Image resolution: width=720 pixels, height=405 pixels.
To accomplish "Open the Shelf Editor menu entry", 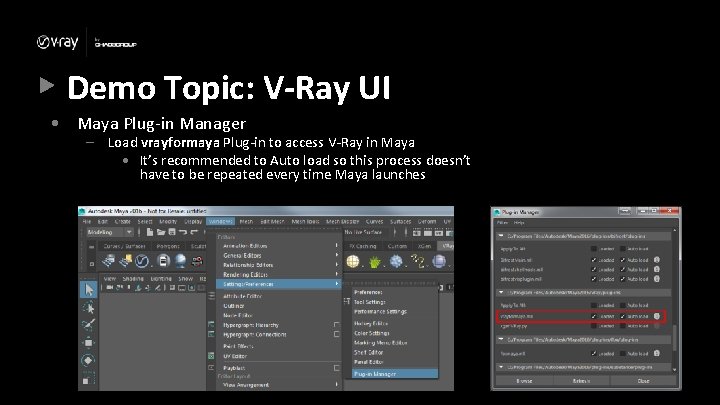I will click(x=368, y=352).
